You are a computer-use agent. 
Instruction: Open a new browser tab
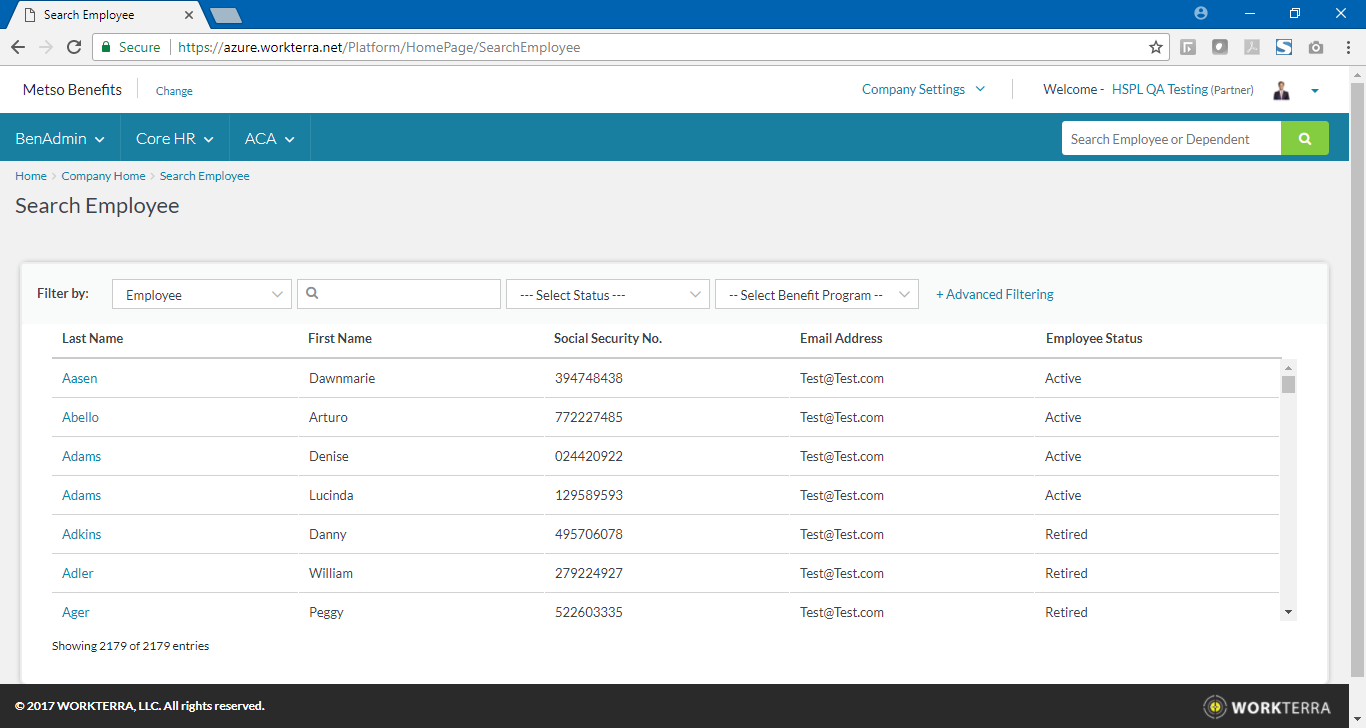point(226,15)
